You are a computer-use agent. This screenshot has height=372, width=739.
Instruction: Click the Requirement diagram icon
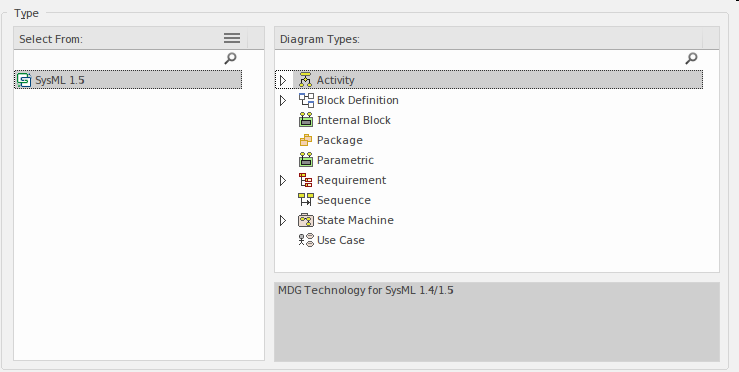305,180
